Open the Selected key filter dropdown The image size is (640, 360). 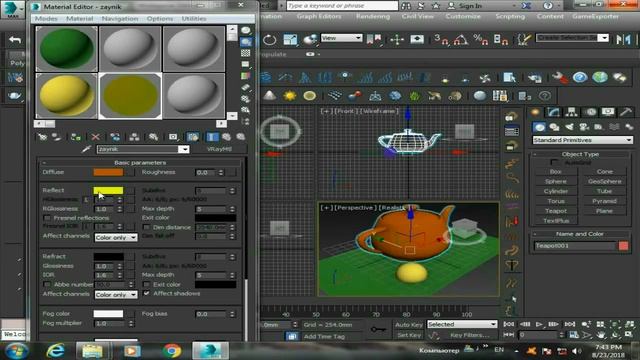462,324
